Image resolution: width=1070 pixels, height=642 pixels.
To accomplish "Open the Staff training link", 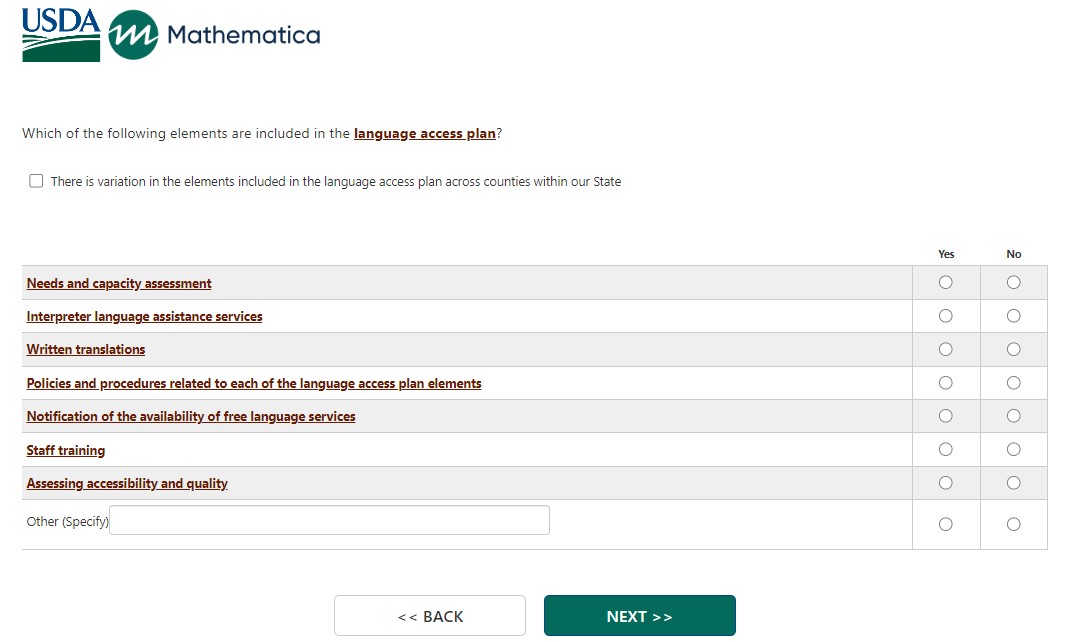I will point(66,451).
